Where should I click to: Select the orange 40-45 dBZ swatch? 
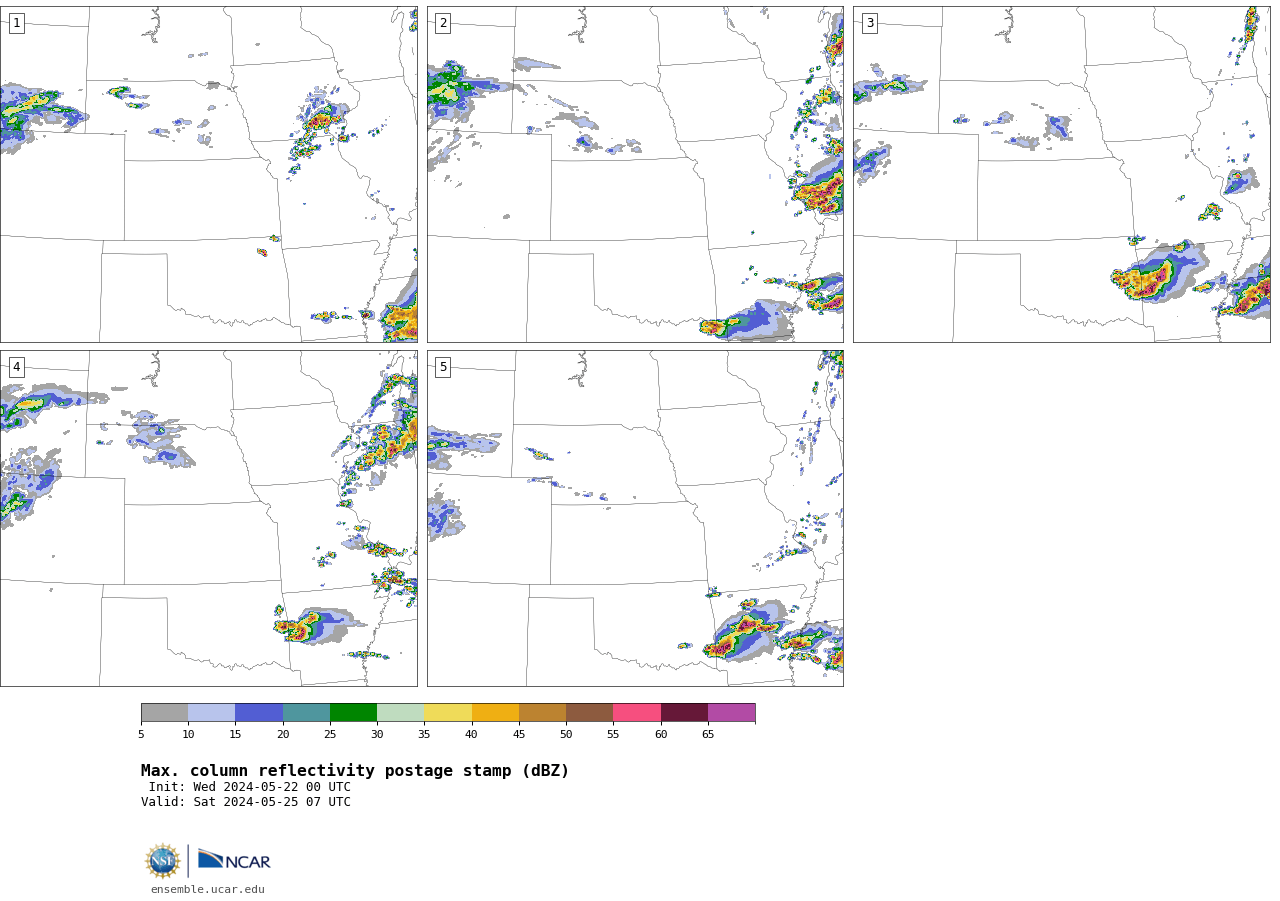[x=495, y=713]
